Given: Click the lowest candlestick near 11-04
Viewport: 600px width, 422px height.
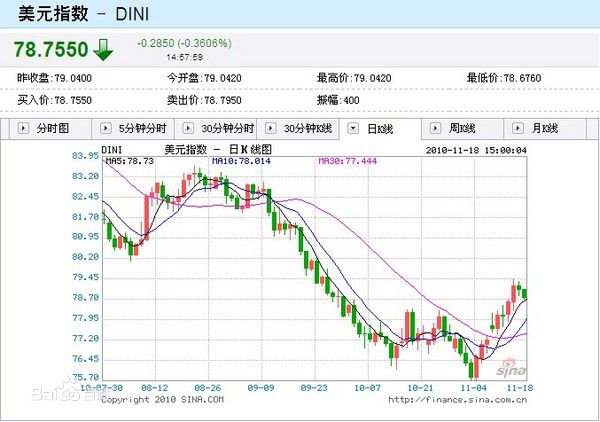Looking at the screenshot, I should click(471, 371).
